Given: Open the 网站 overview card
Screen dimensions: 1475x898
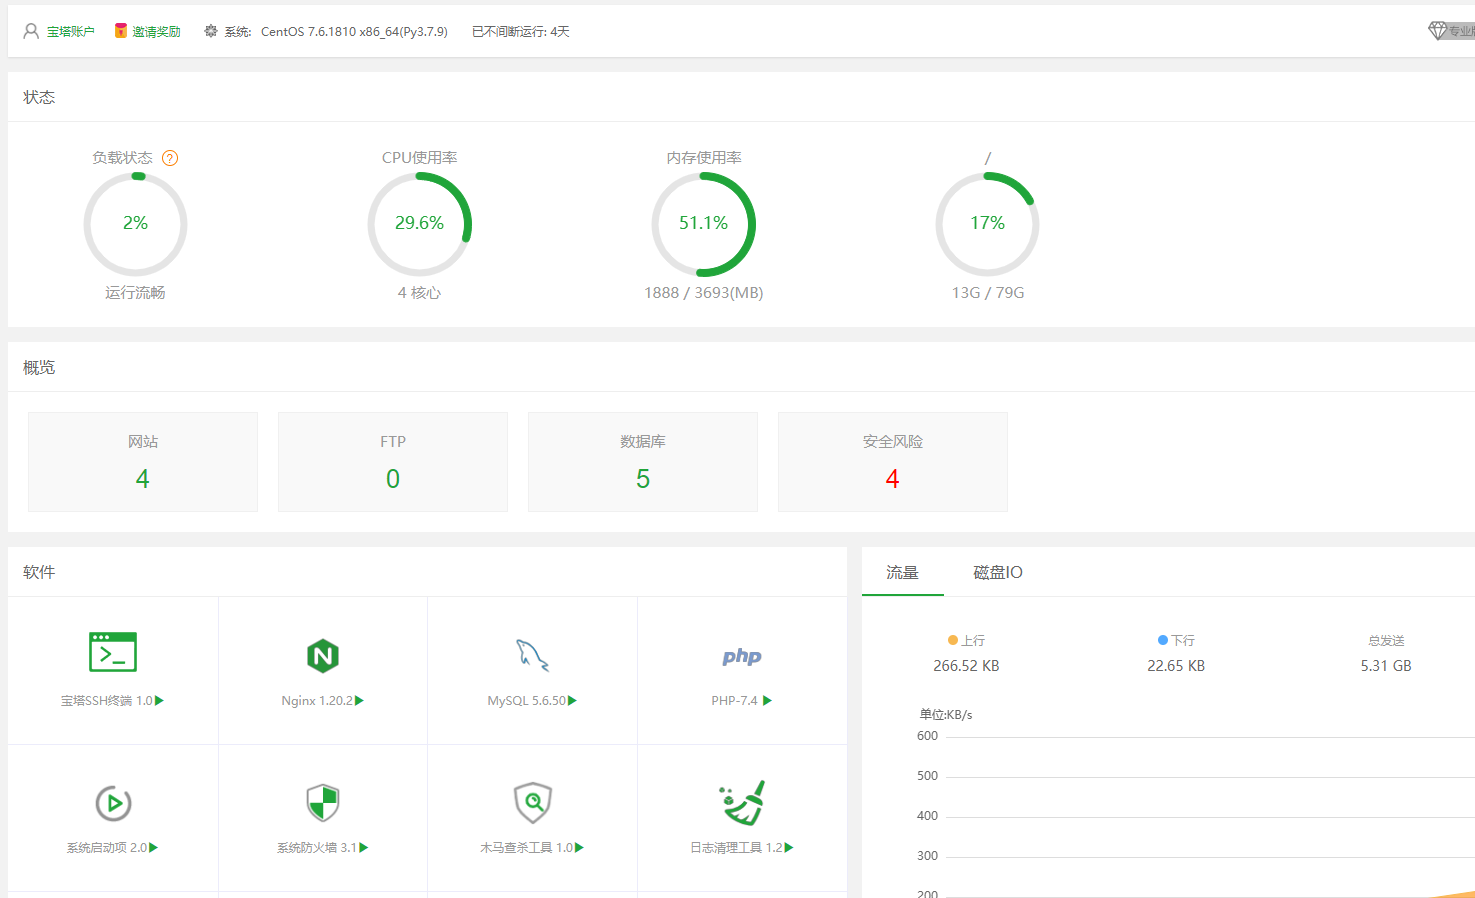Looking at the screenshot, I should click(x=143, y=462).
